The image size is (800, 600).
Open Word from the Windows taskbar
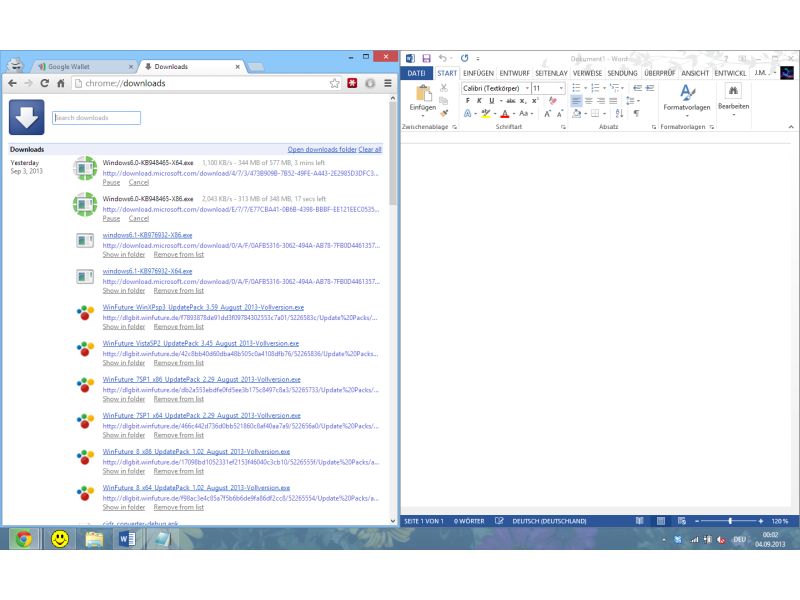click(x=127, y=538)
